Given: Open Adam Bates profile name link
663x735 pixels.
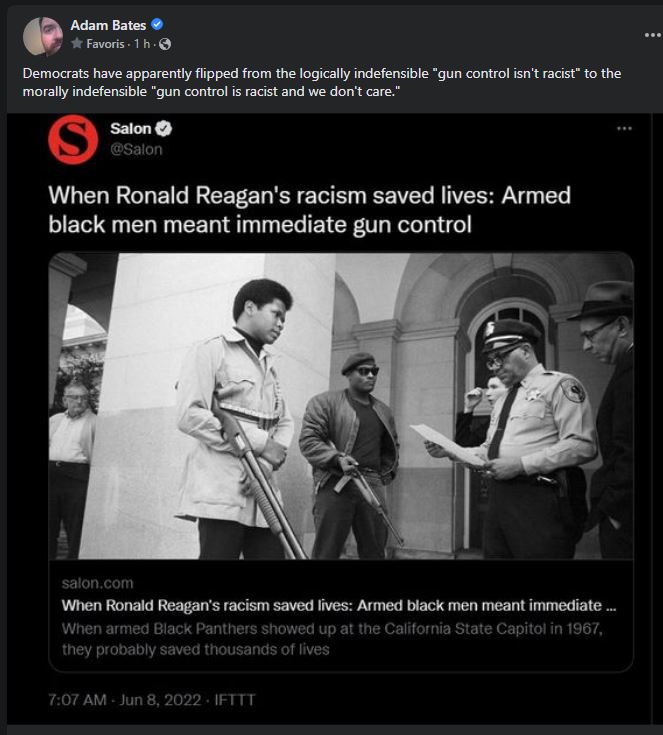Looking at the screenshot, I should click(x=108, y=25).
